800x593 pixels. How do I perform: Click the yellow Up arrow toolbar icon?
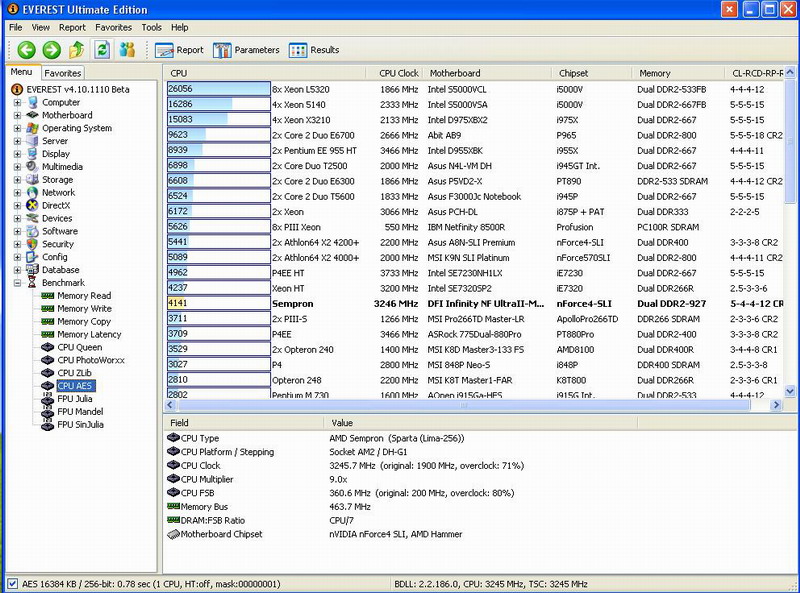point(76,50)
